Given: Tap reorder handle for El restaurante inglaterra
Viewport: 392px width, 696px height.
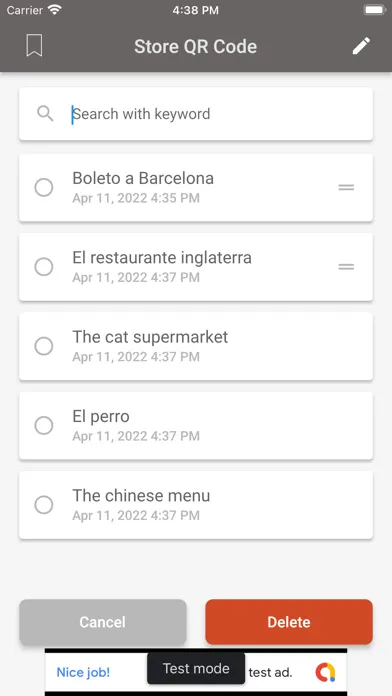Looking at the screenshot, I should point(346,267).
